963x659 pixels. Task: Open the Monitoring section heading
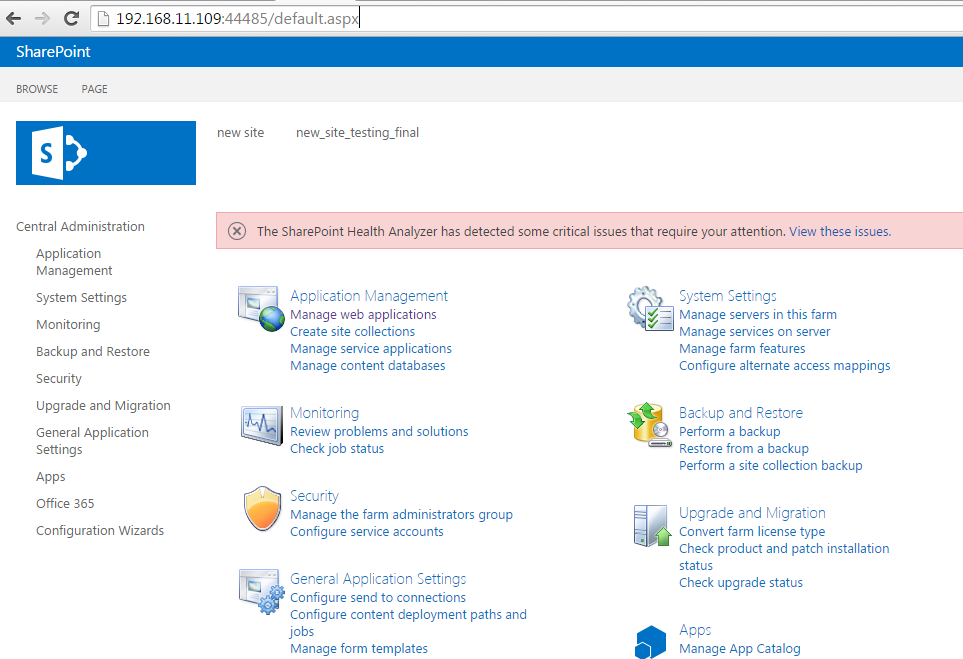click(325, 413)
